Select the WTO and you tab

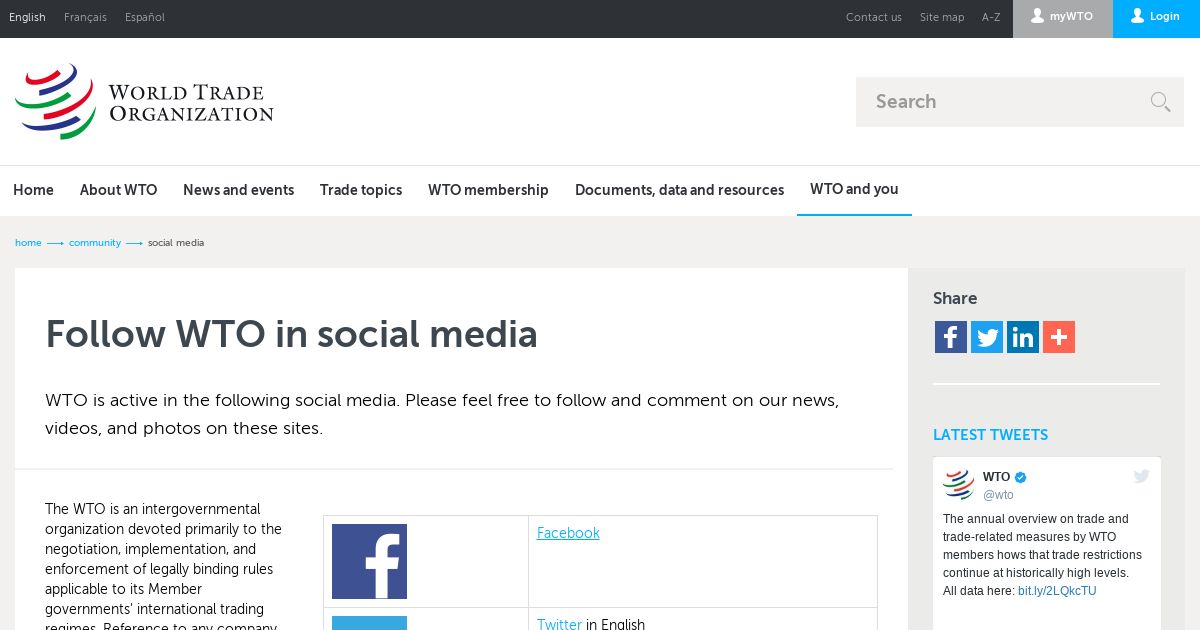pyautogui.click(x=854, y=189)
